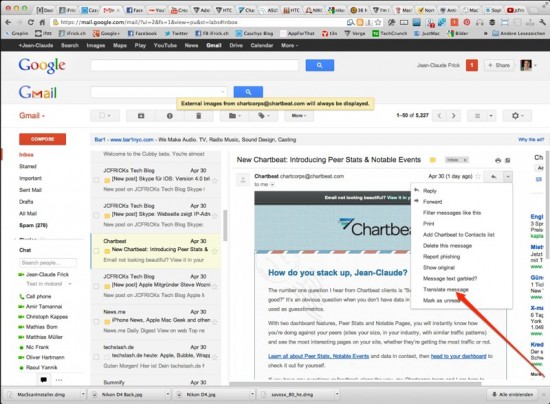Open the Move to folder dropdown
550x404 pixels.
coord(235,116)
